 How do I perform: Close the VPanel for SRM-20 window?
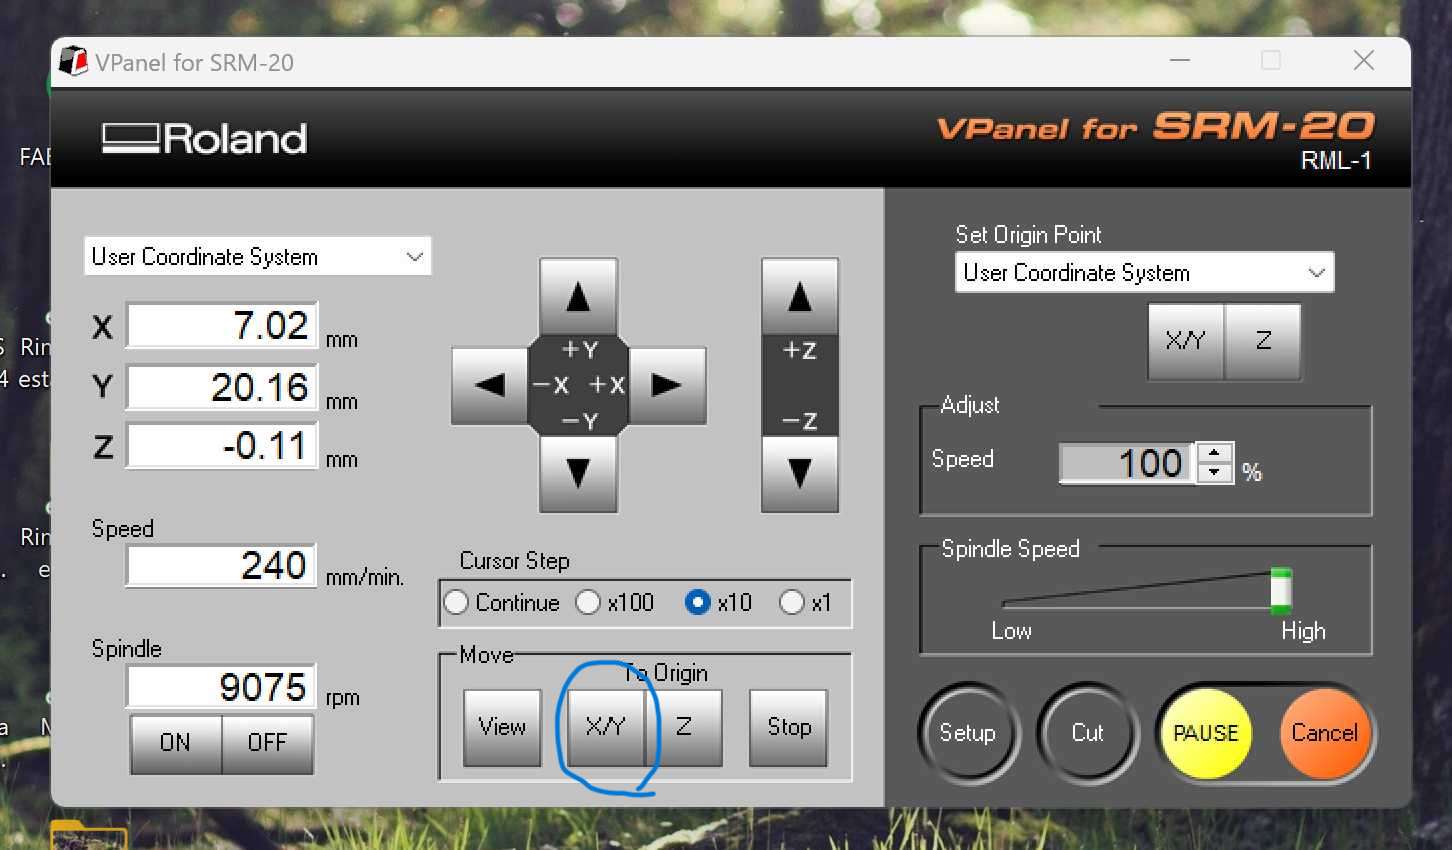pyautogui.click(x=1364, y=61)
